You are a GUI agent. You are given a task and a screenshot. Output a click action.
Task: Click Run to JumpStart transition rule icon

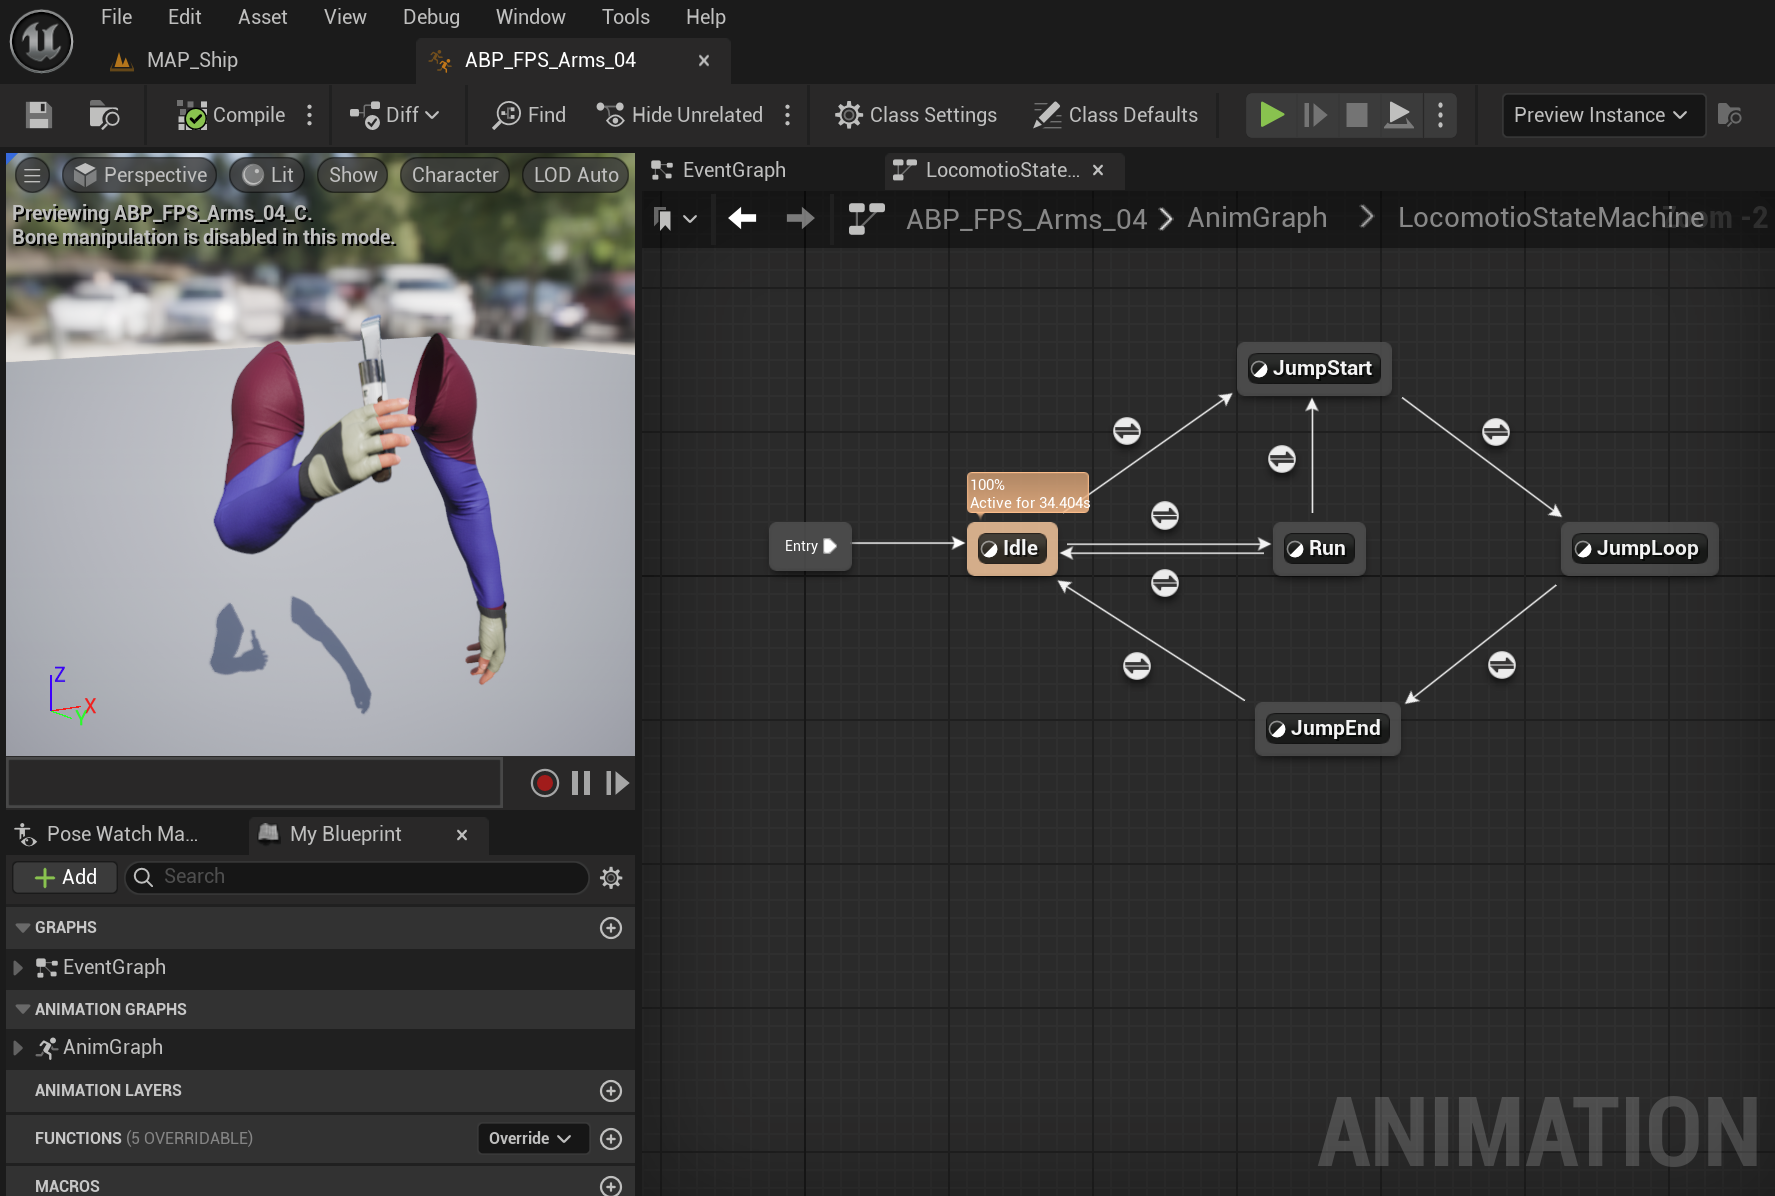tap(1282, 459)
